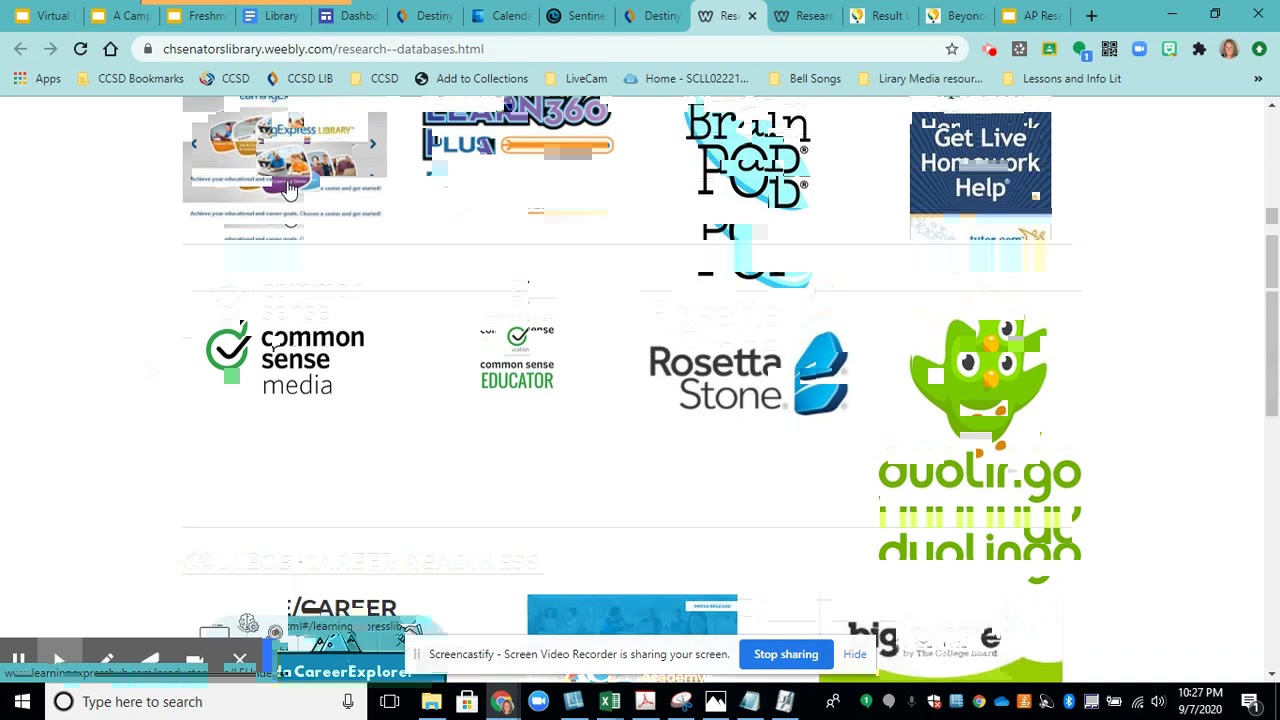Select the Screencastify pen drawing tool

[x=107, y=660]
